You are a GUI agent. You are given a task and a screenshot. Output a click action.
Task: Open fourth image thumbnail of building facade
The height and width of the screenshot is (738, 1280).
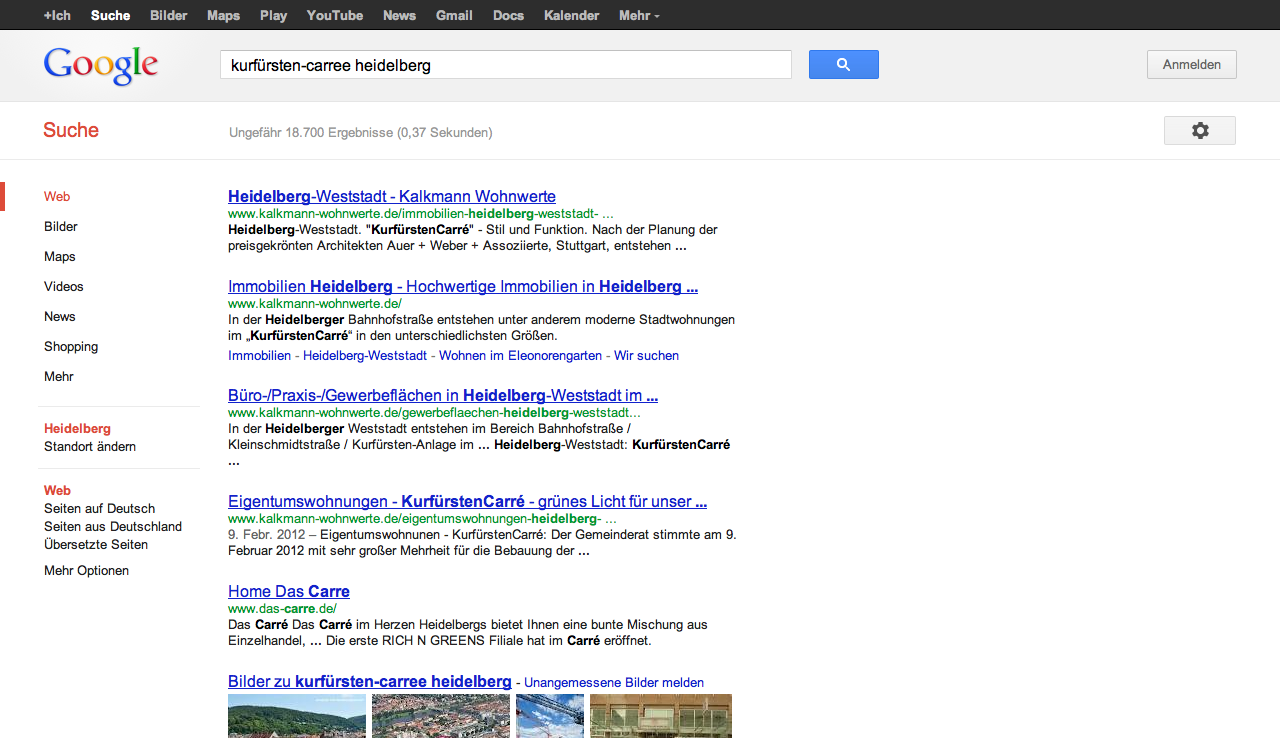661,716
